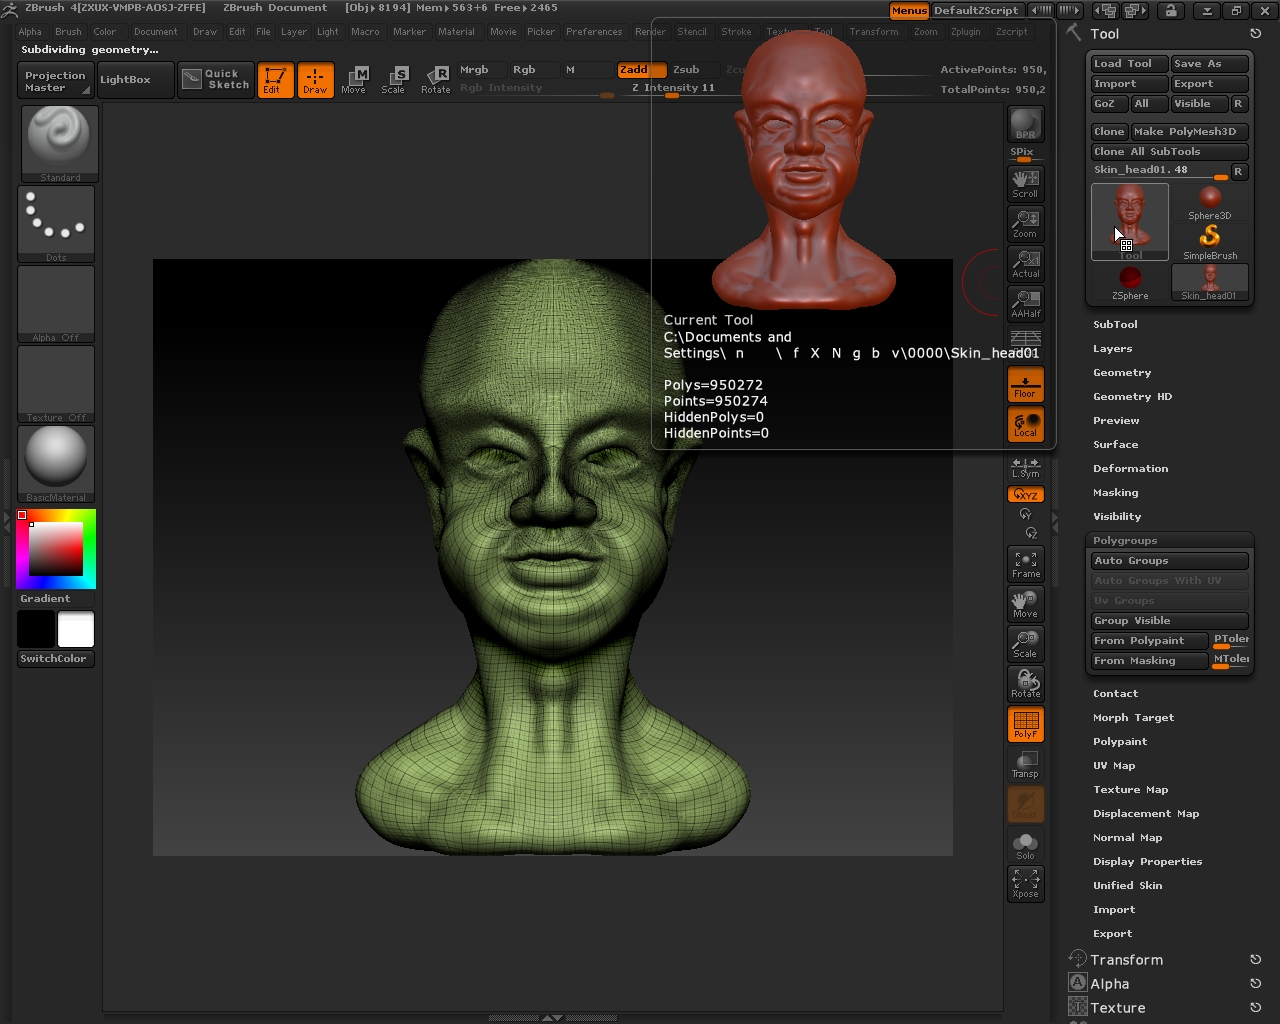Click the Save As button
The width and height of the screenshot is (1280, 1024).
(1210, 64)
